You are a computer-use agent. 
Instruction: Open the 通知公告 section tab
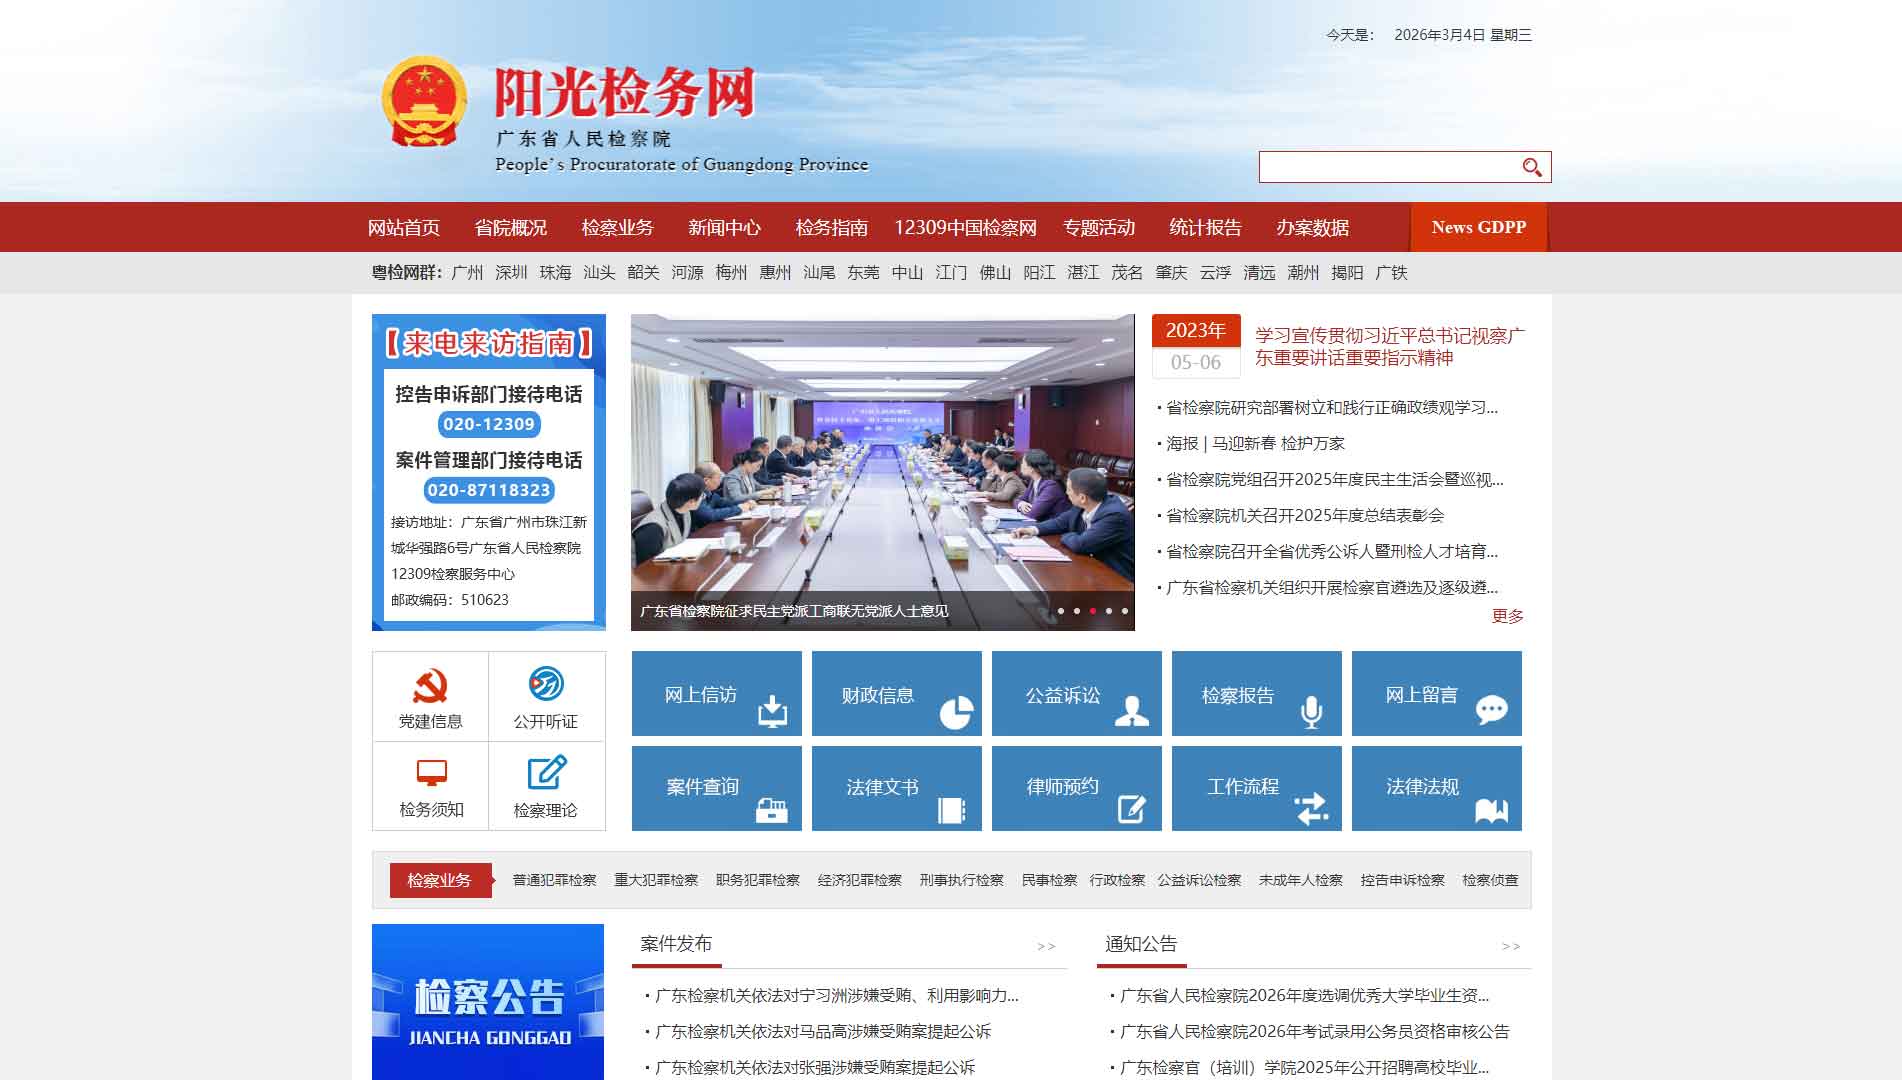[x=1141, y=944]
